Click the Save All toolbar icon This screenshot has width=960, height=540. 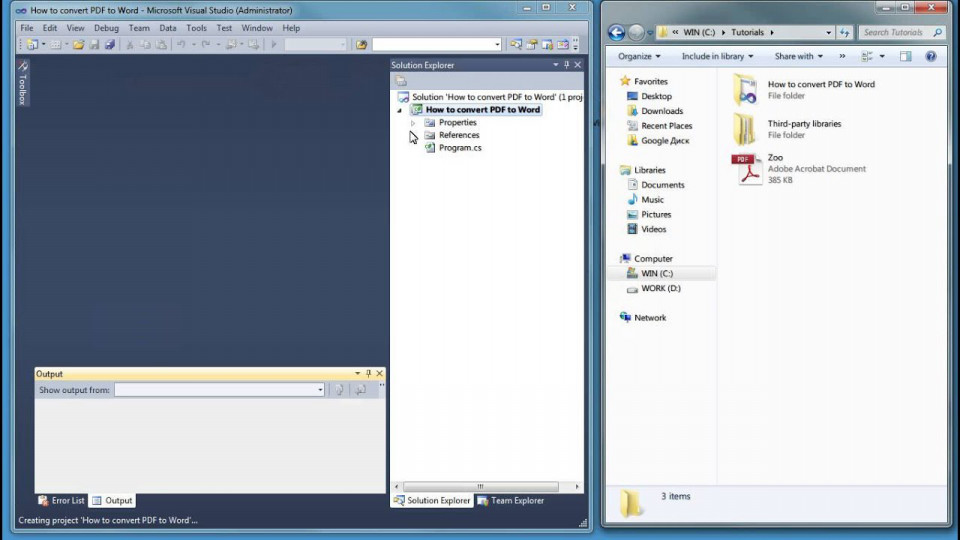110,45
